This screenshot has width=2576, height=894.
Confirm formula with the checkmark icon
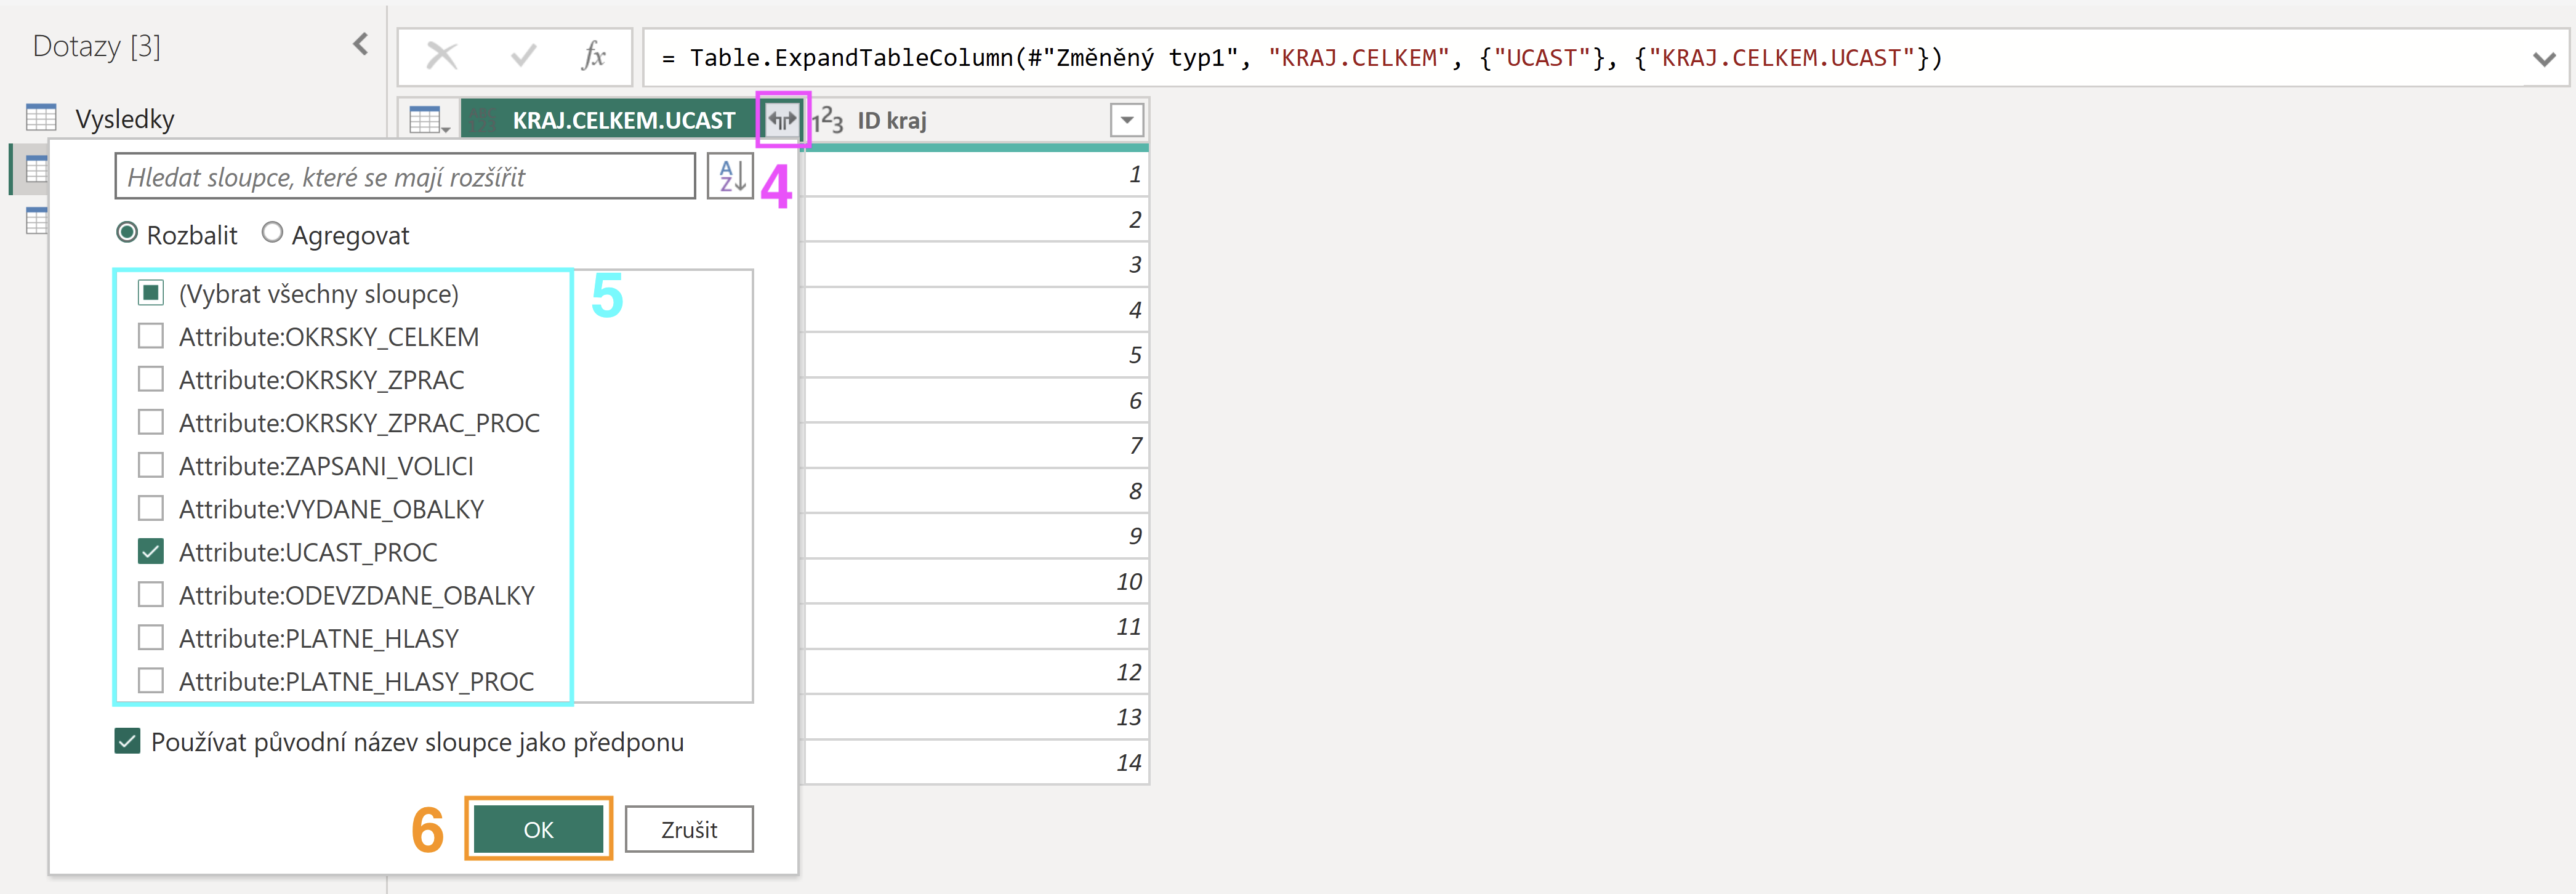click(x=522, y=56)
